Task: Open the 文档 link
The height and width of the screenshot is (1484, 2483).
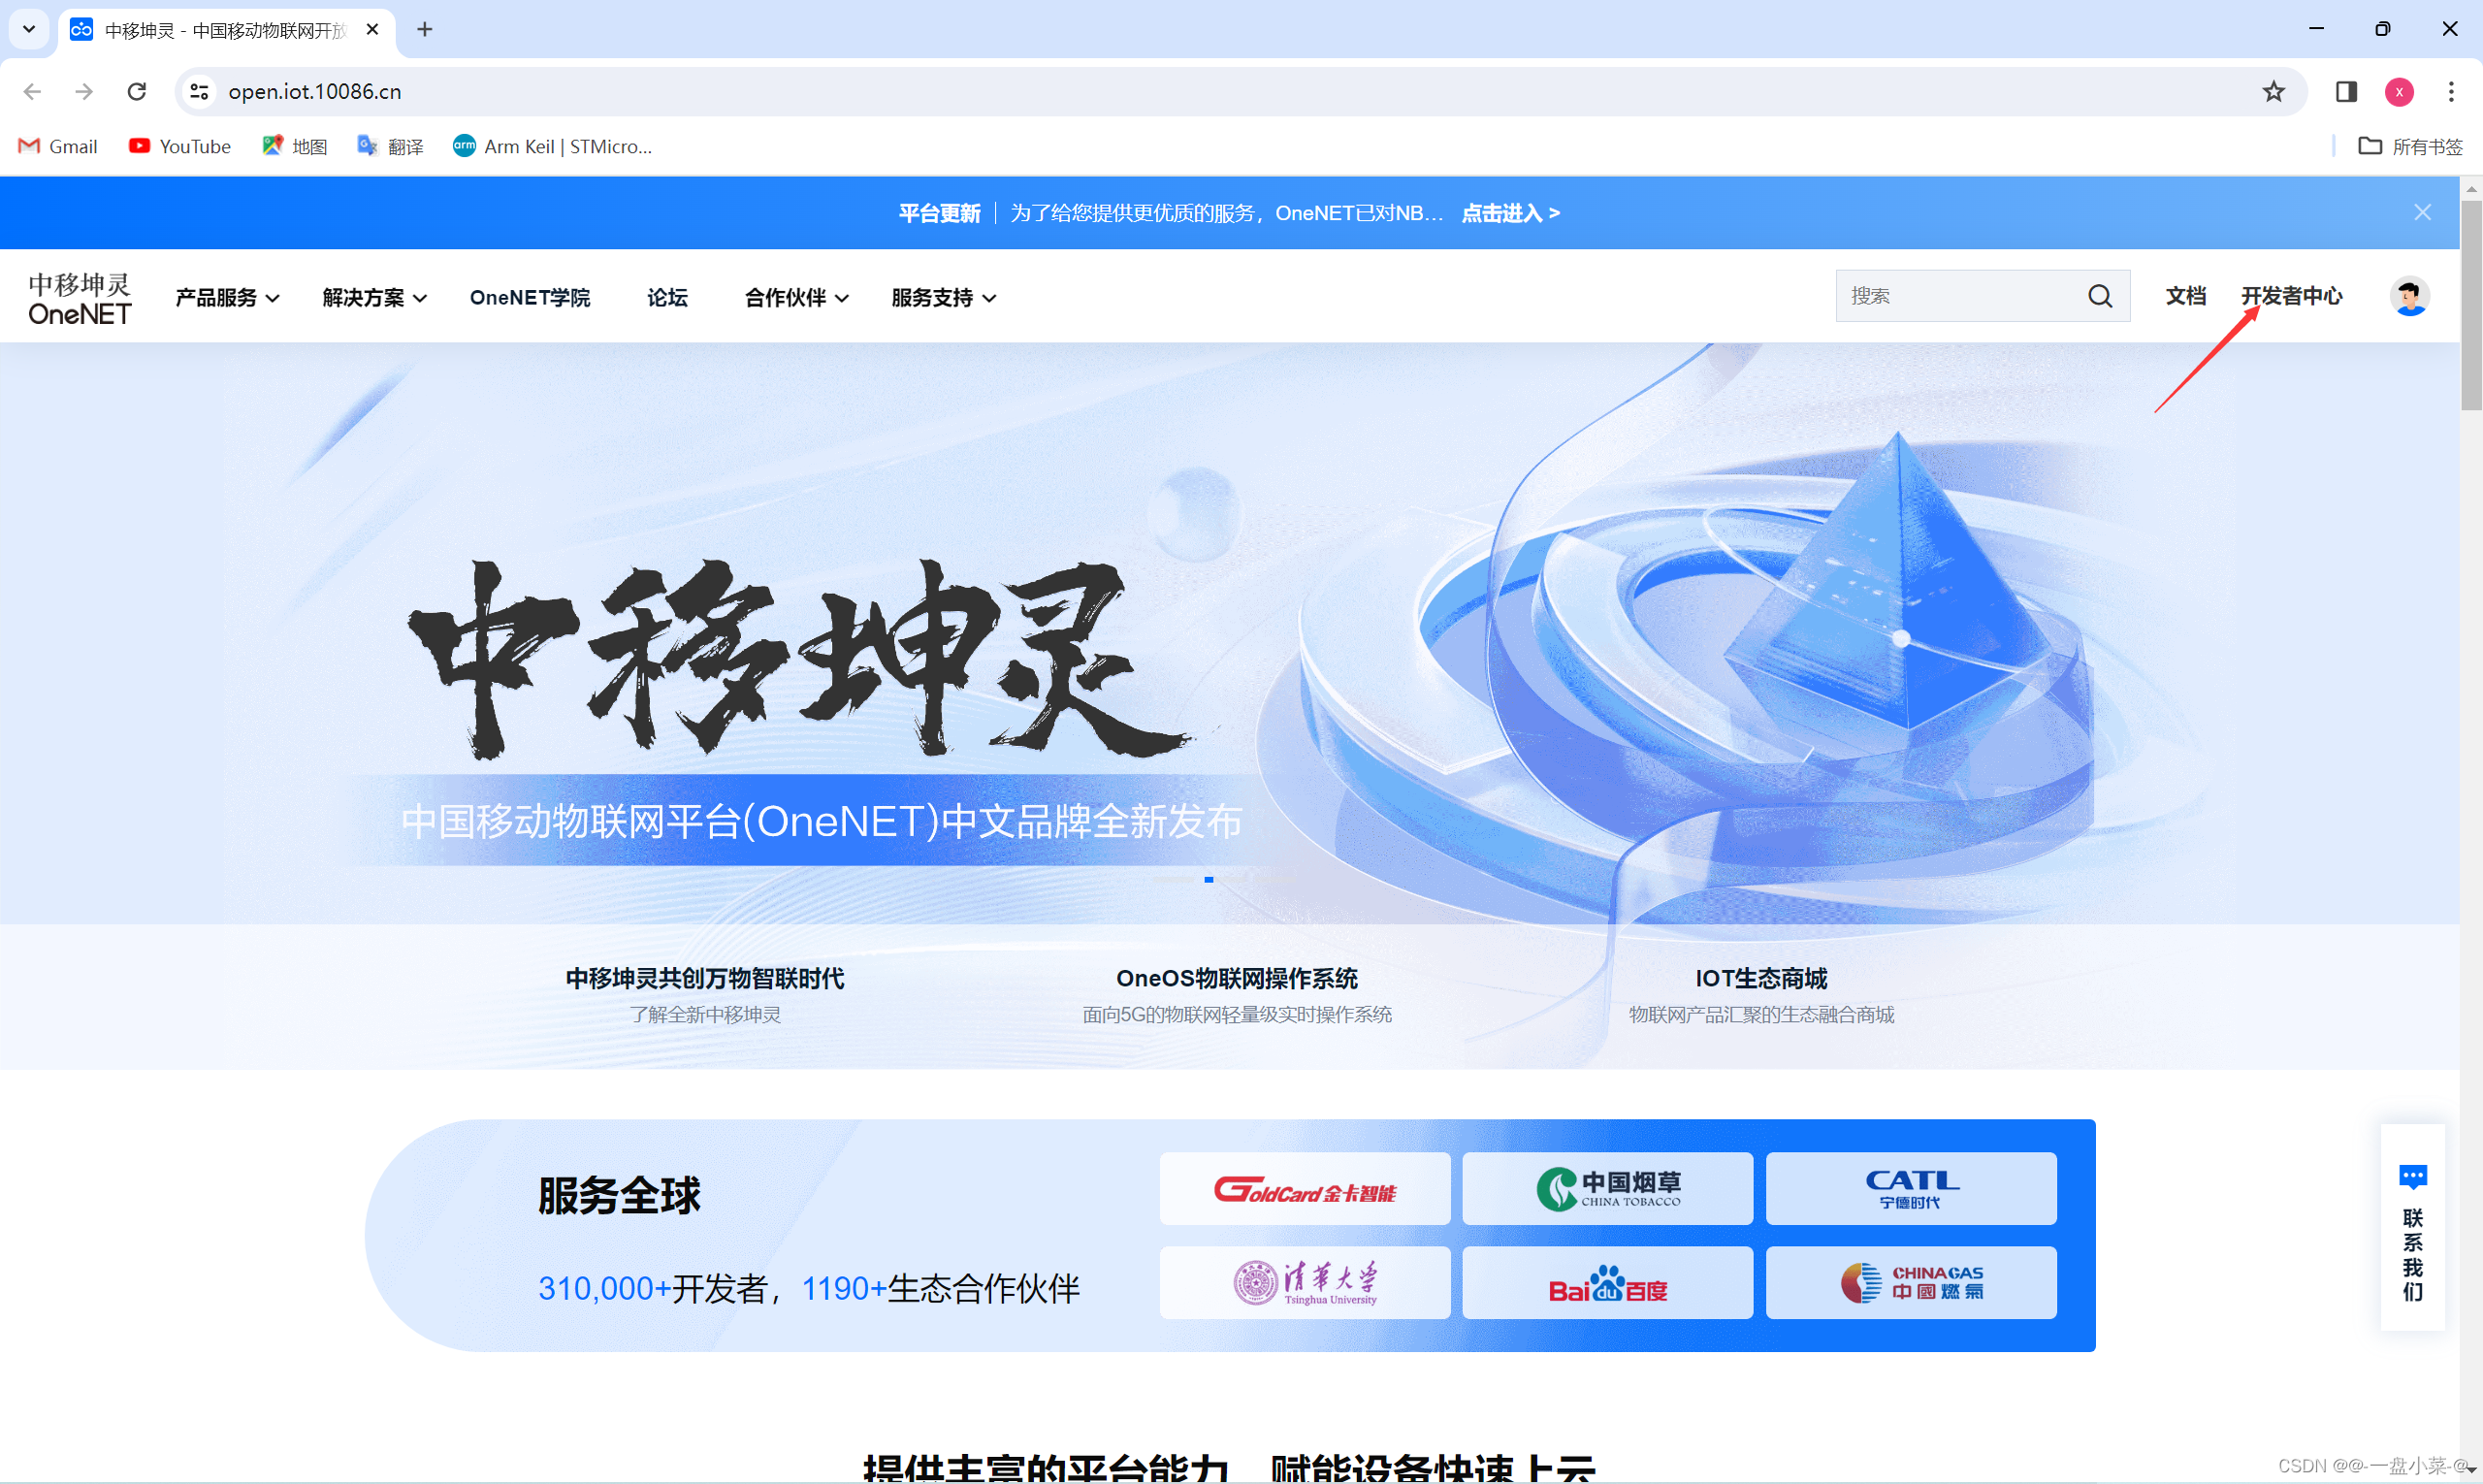Action: [2185, 296]
